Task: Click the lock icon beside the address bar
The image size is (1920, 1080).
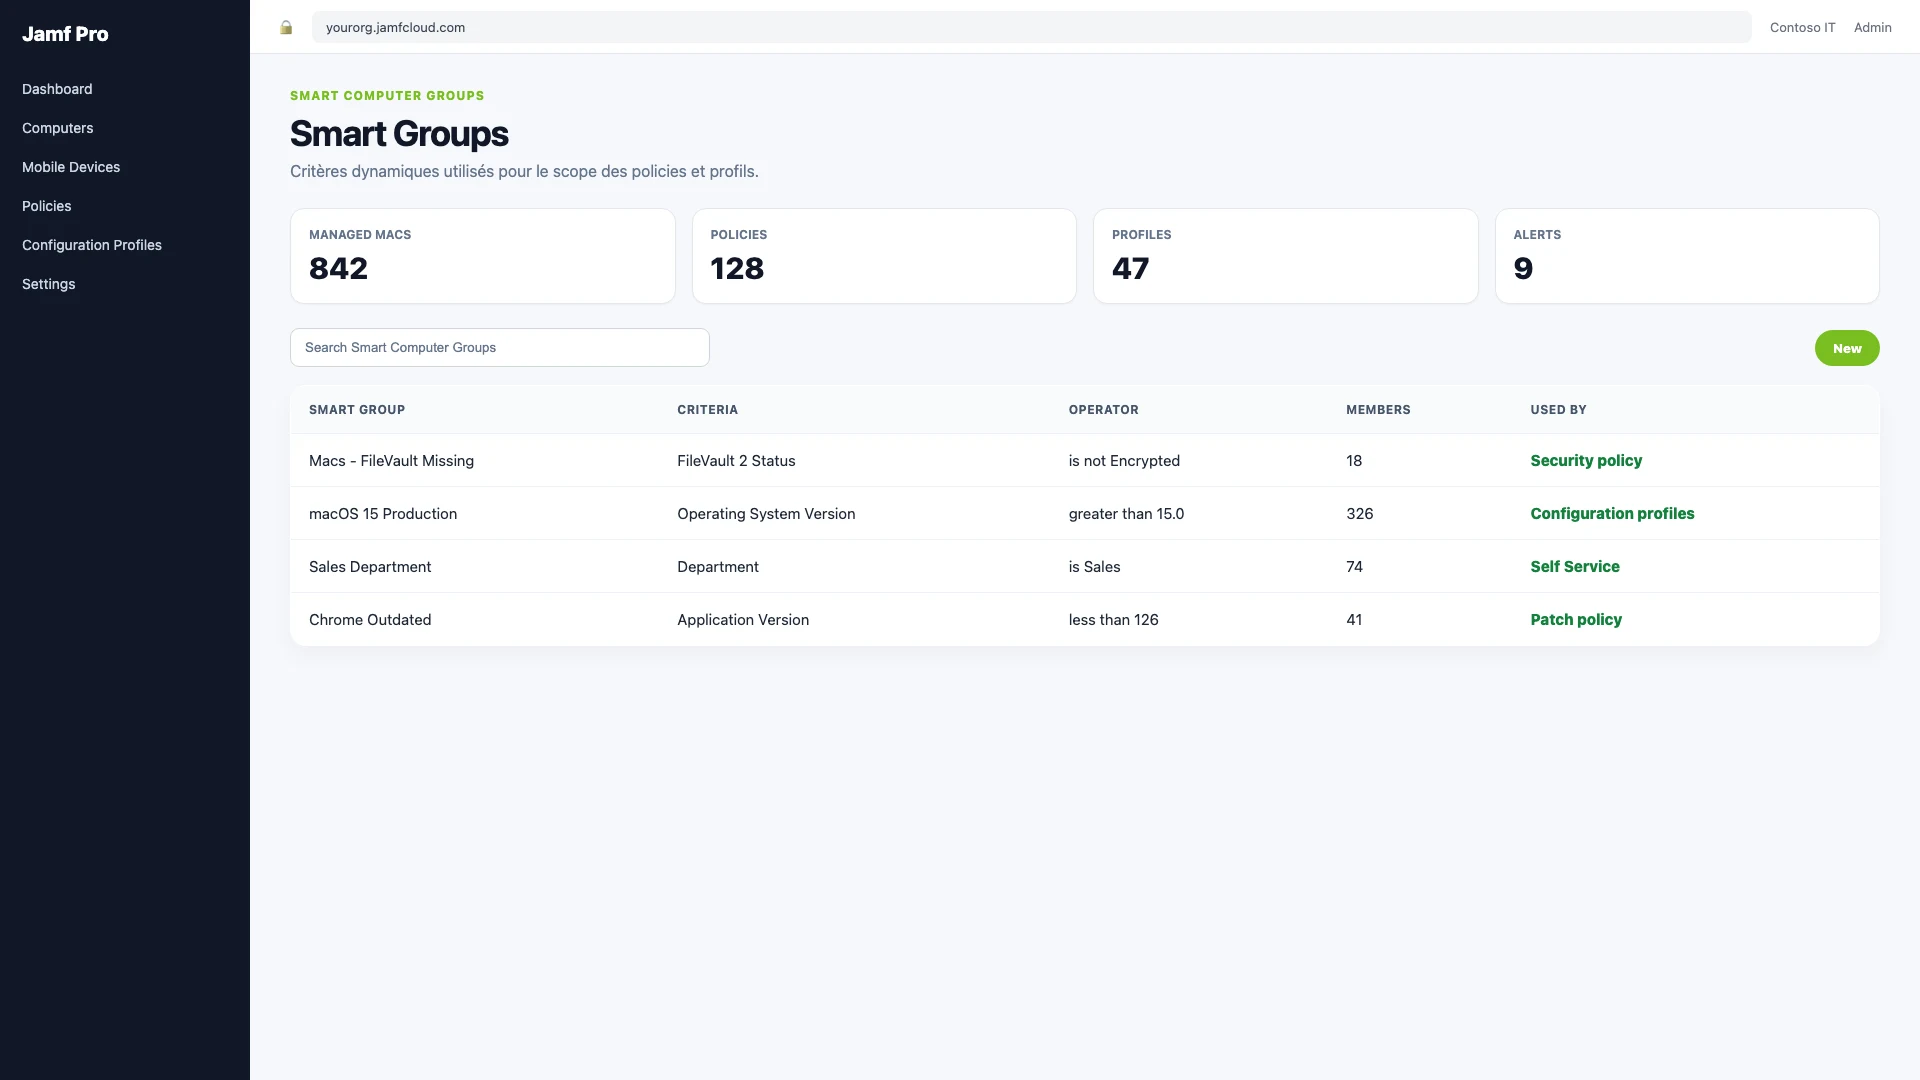Action: click(x=286, y=27)
